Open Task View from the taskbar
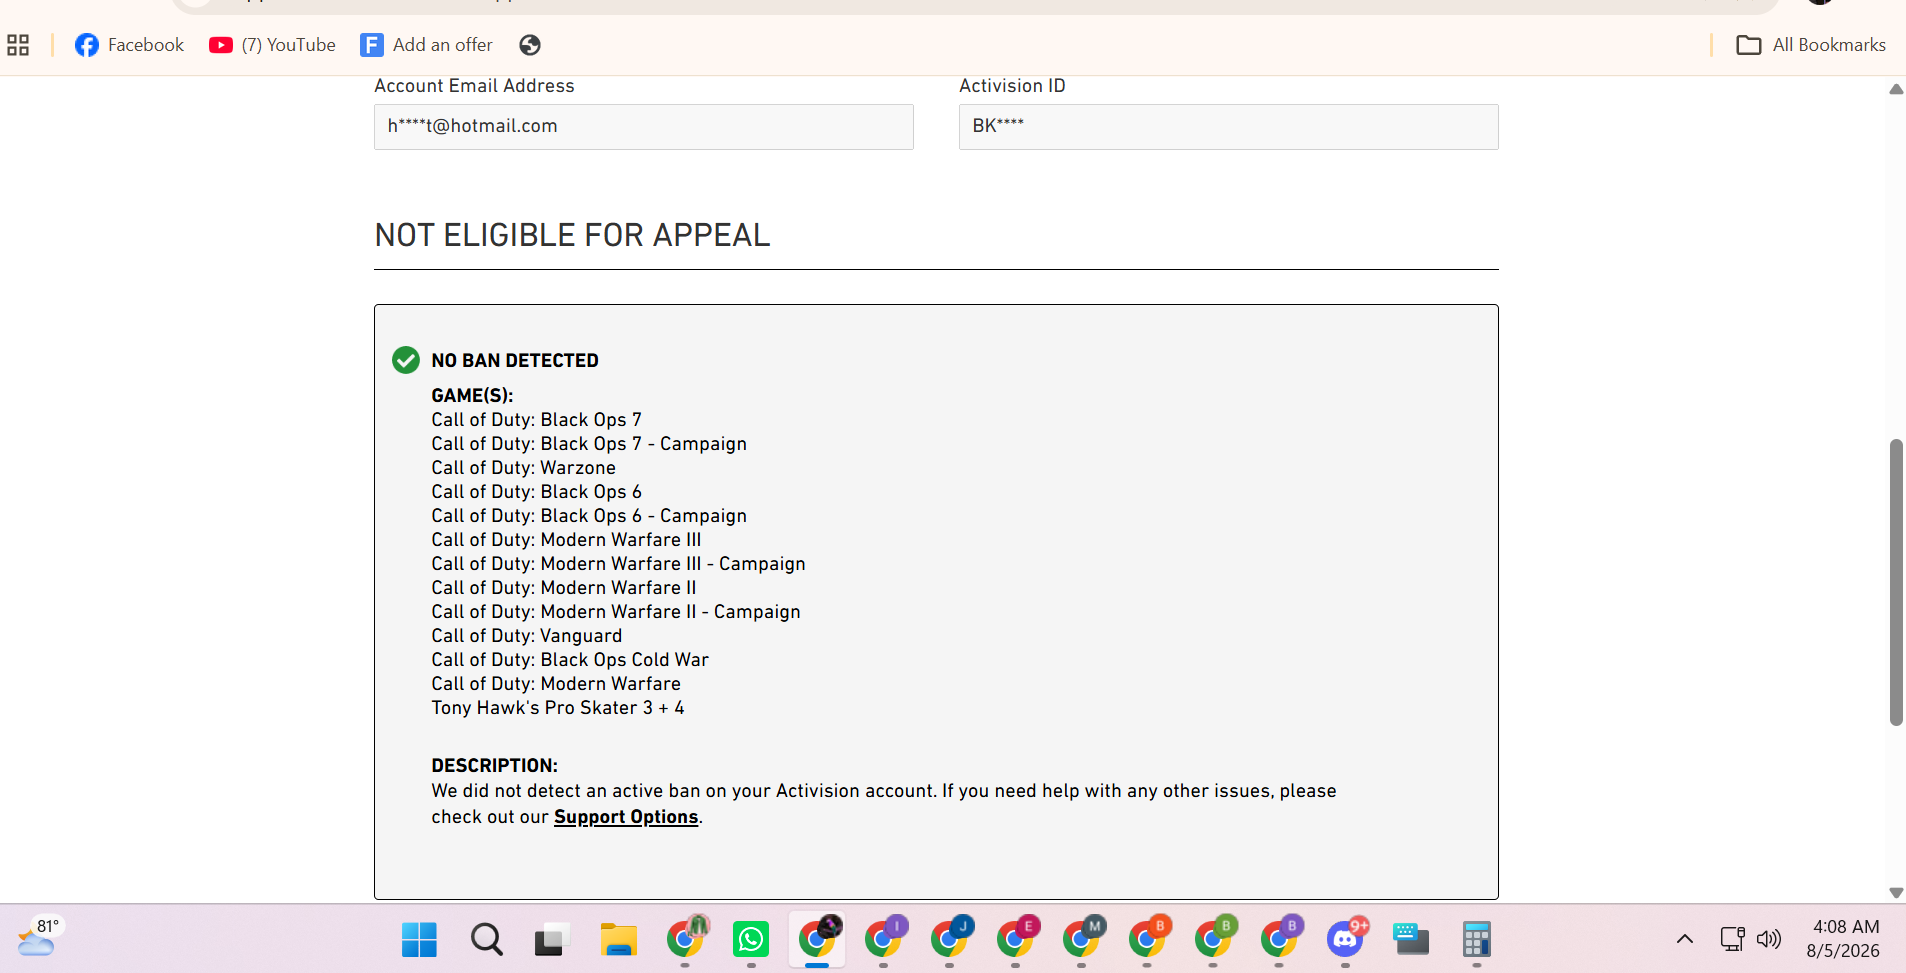This screenshot has height=973, width=1906. pos(551,940)
